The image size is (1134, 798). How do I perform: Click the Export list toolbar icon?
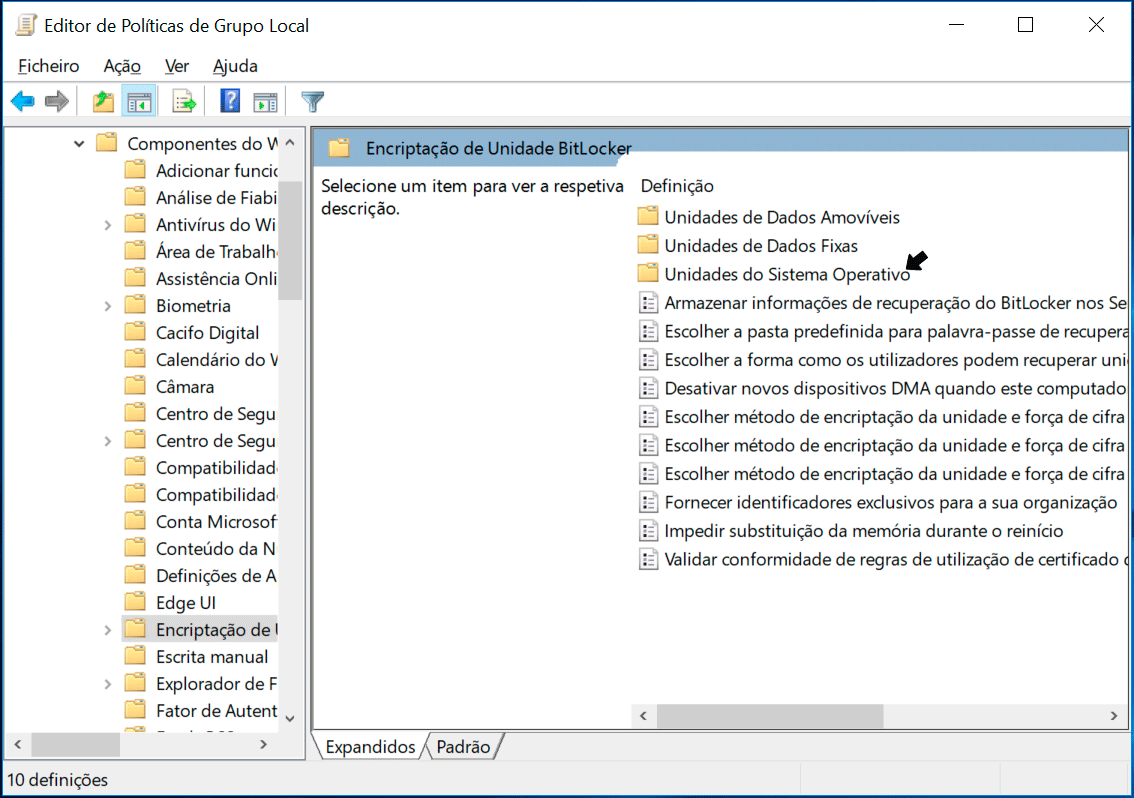click(184, 101)
